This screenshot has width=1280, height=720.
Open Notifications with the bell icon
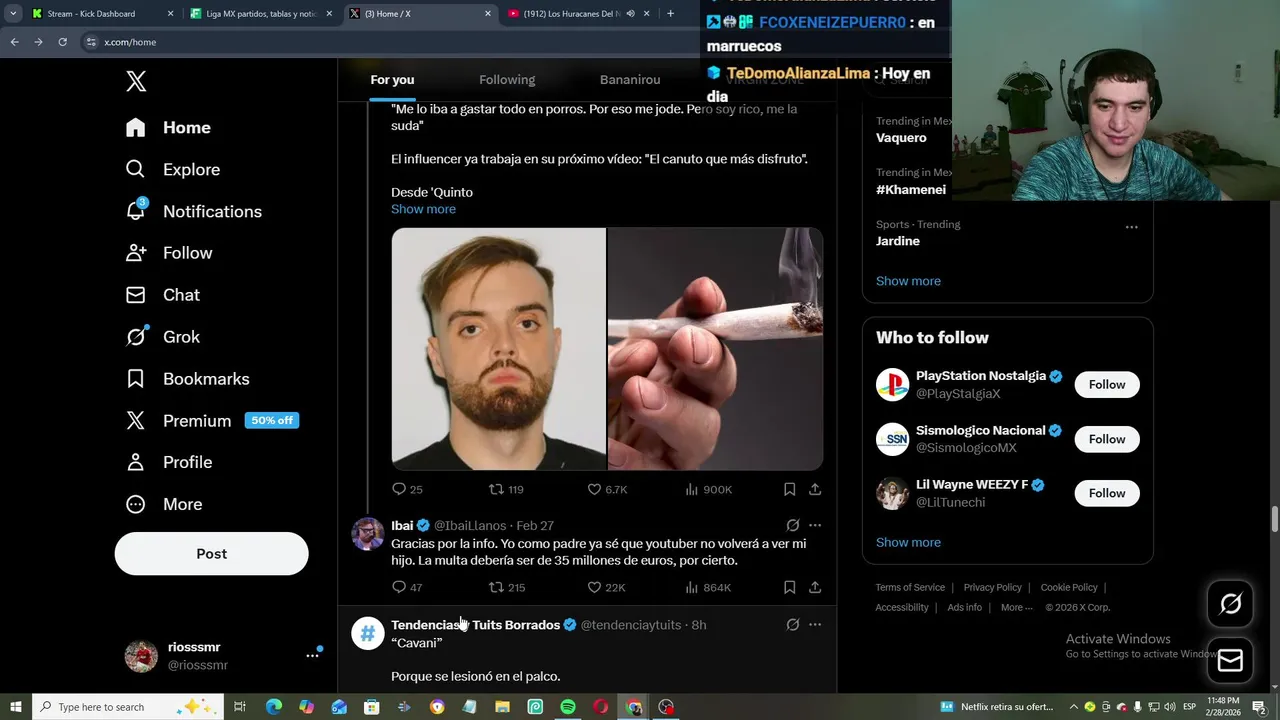(193, 211)
